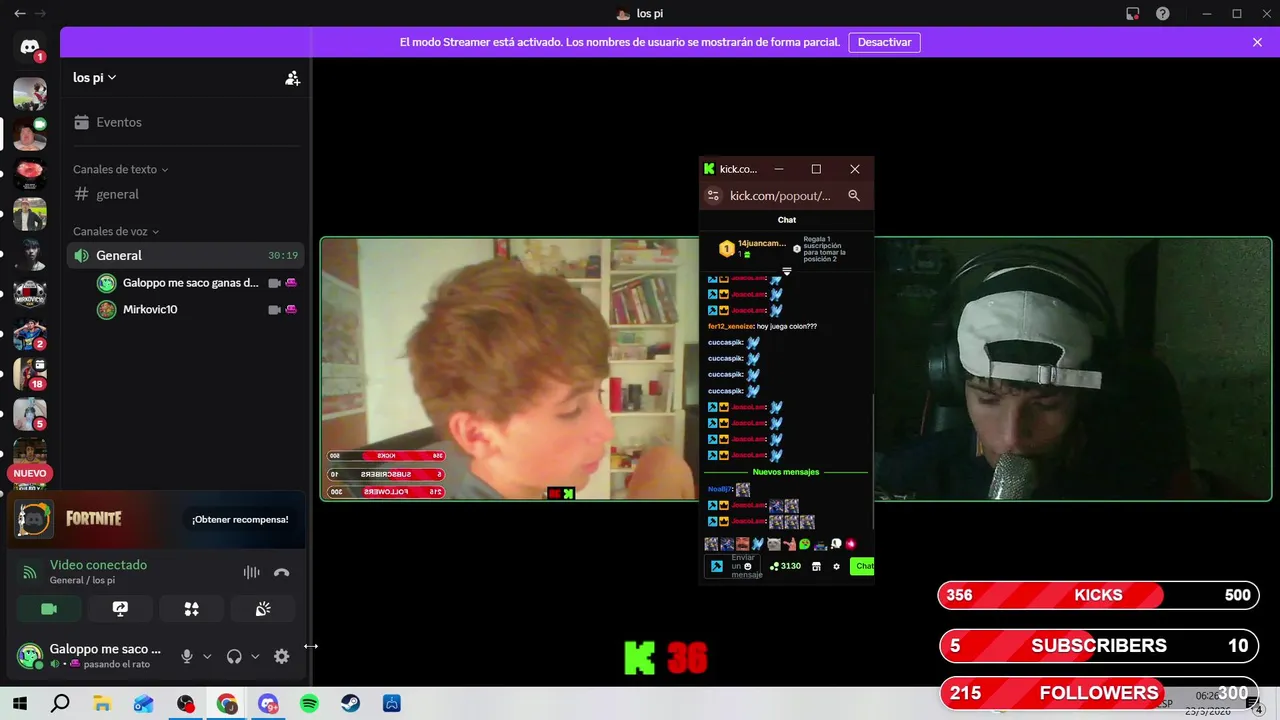Screen dimensions: 1280x720
Task: Go forward with the navigation arrow
Action: (x=42, y=14)
